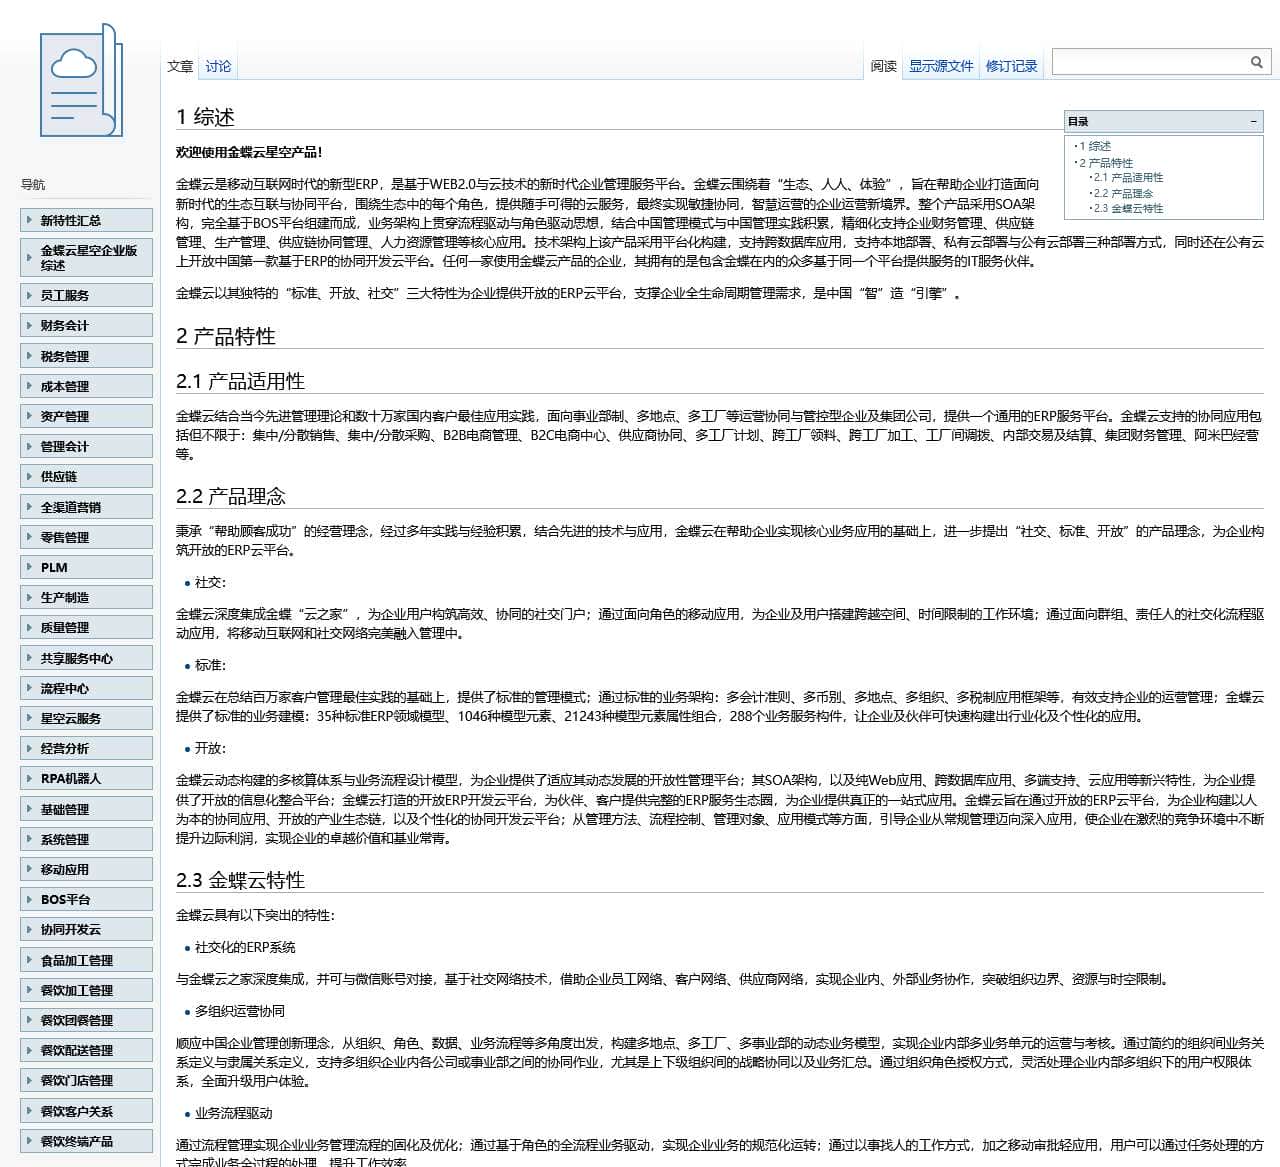Focus the search input field
Screen dimensions: 1280x1167
tap(1150, 62)
